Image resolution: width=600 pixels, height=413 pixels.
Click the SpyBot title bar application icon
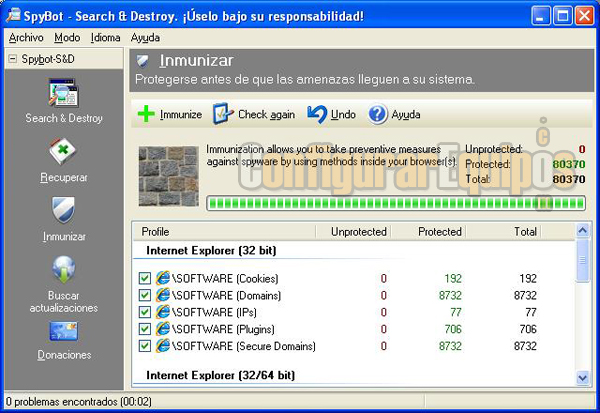pos(13,15)
